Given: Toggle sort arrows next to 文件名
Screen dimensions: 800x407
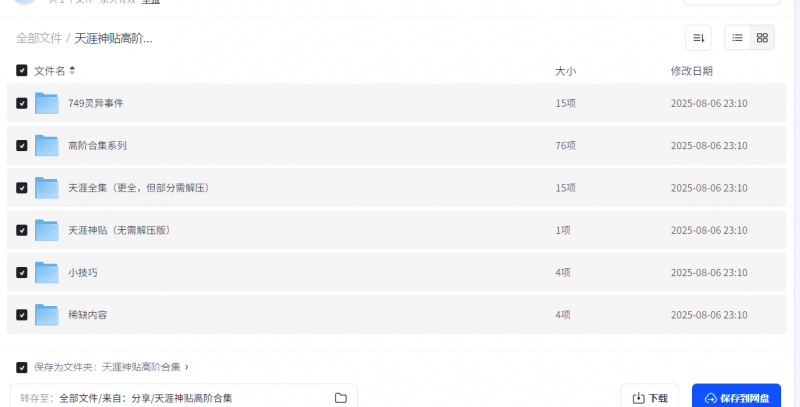Looking at the screenshot, I should [72, 70].
